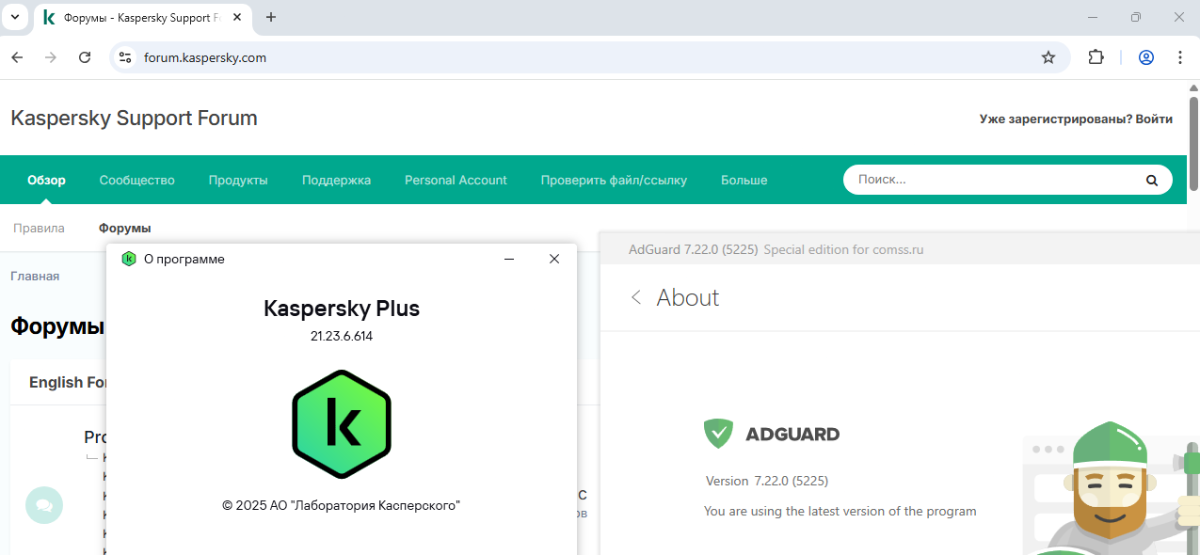The width and height of the screenshot is (1200, 555).
Task: Go back to previous page
Action: point(17,57)
